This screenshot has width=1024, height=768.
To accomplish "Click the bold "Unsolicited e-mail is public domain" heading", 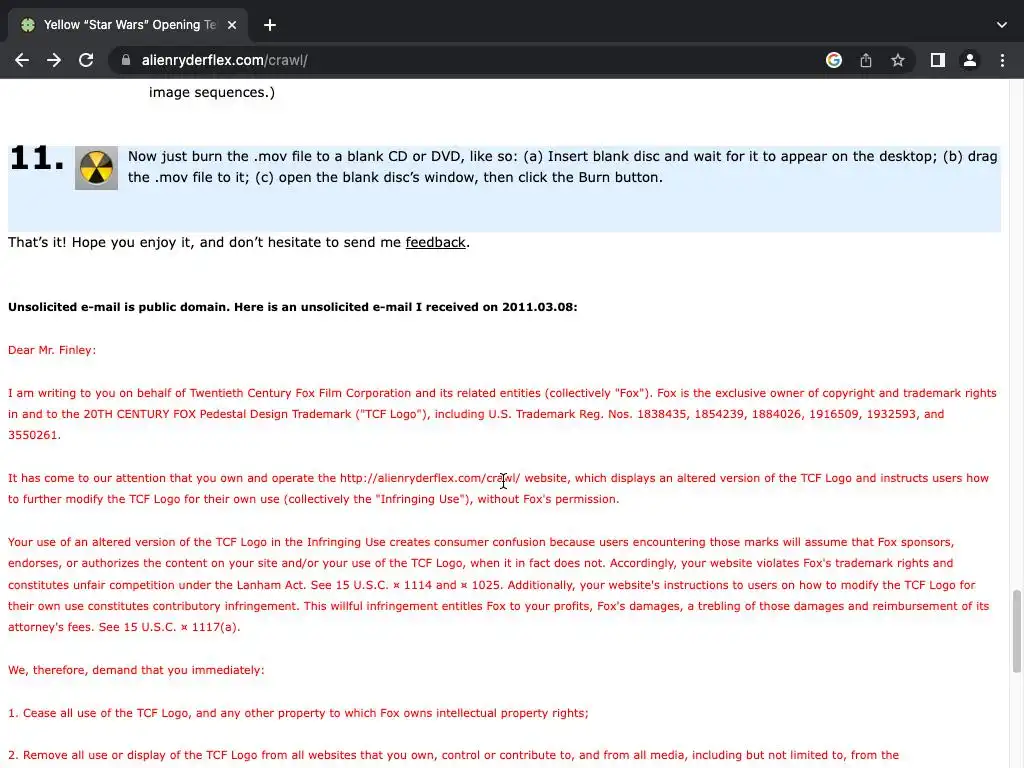I will [293, 307].
